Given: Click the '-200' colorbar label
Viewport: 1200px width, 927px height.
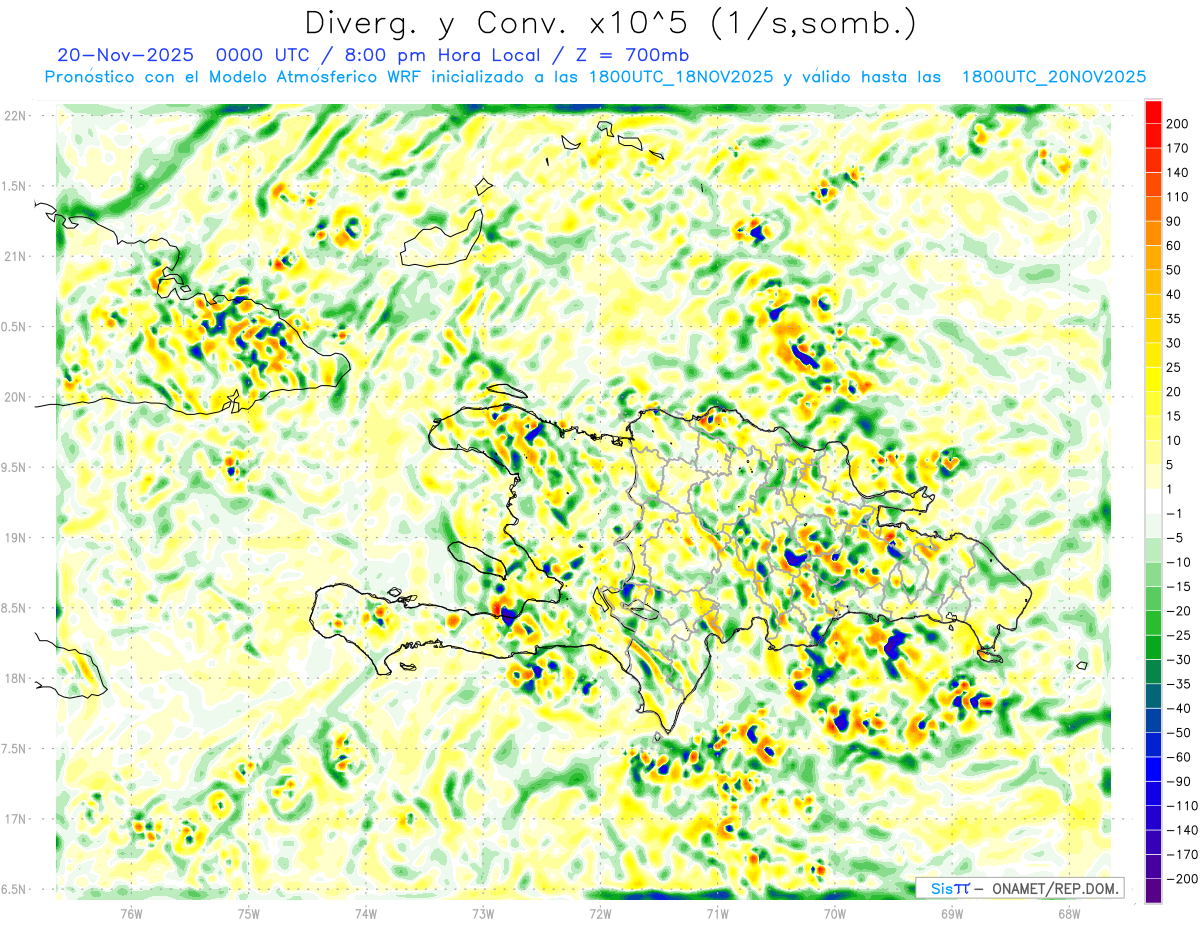Looking at the screenshot, I should [x=1181, y=878].
